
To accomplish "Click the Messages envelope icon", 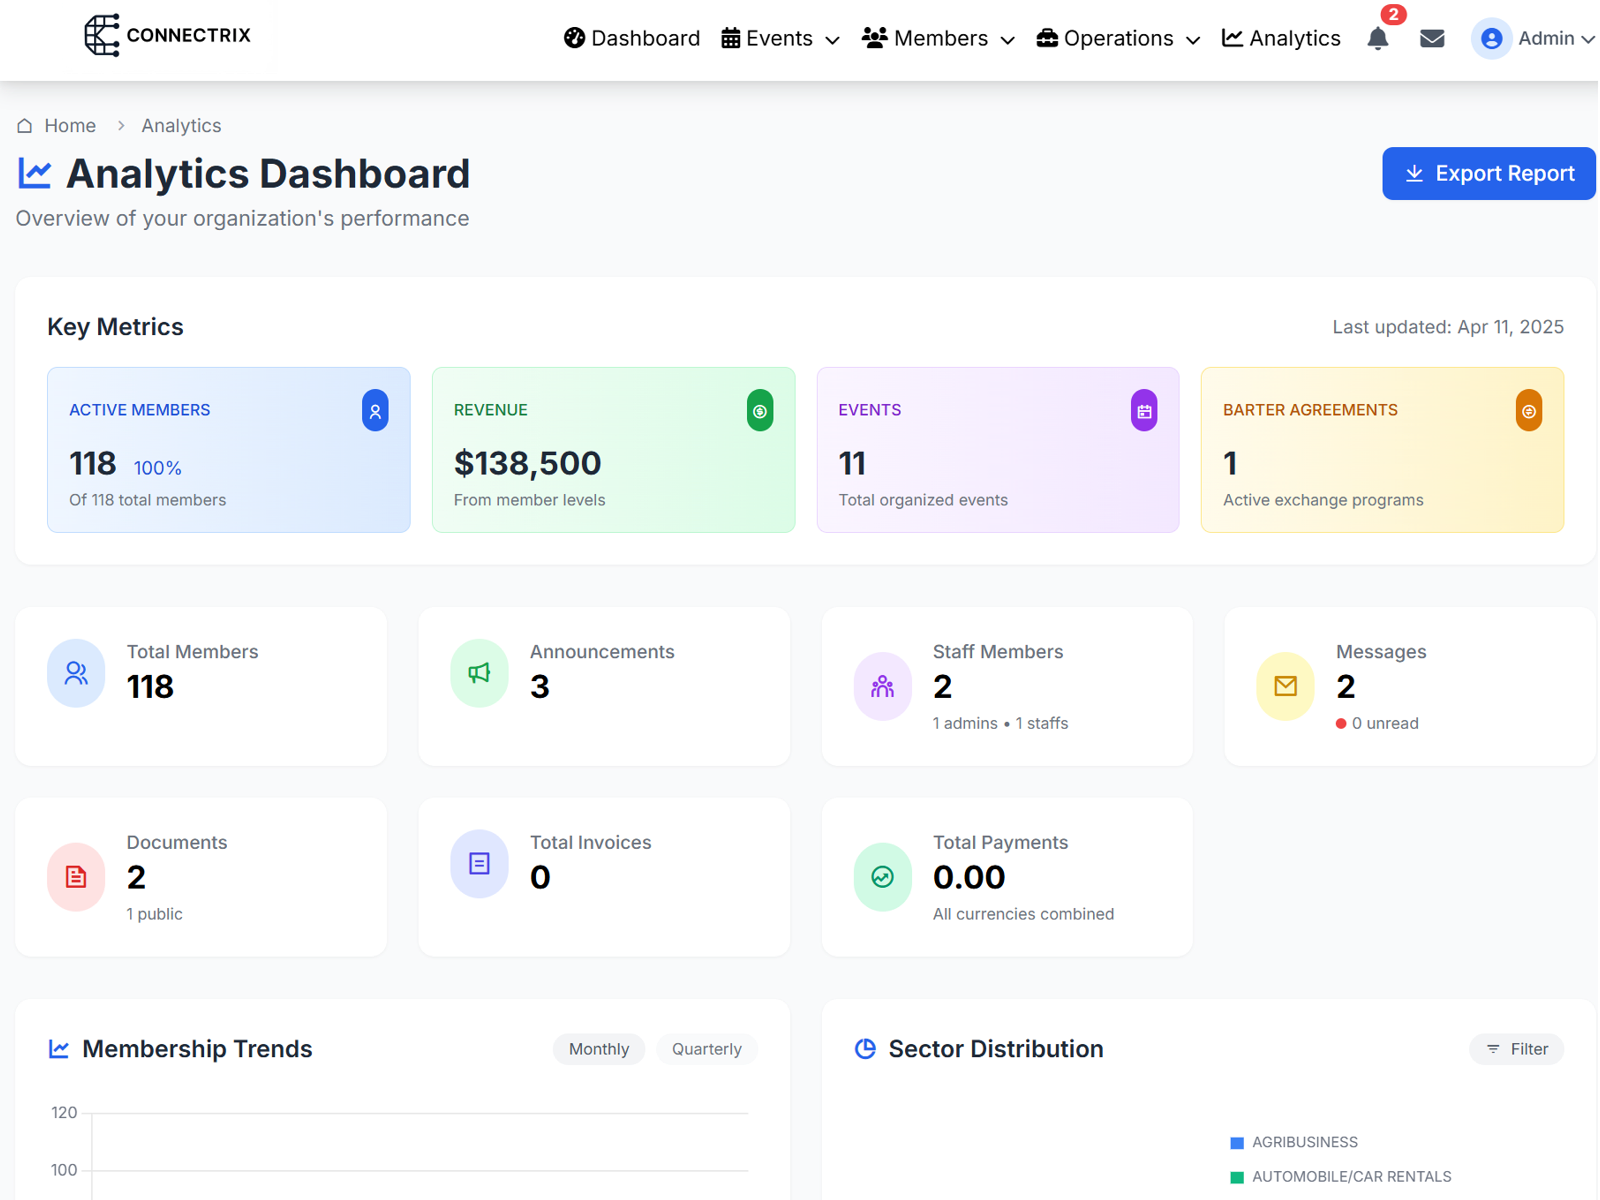I will coord(1285,687).
